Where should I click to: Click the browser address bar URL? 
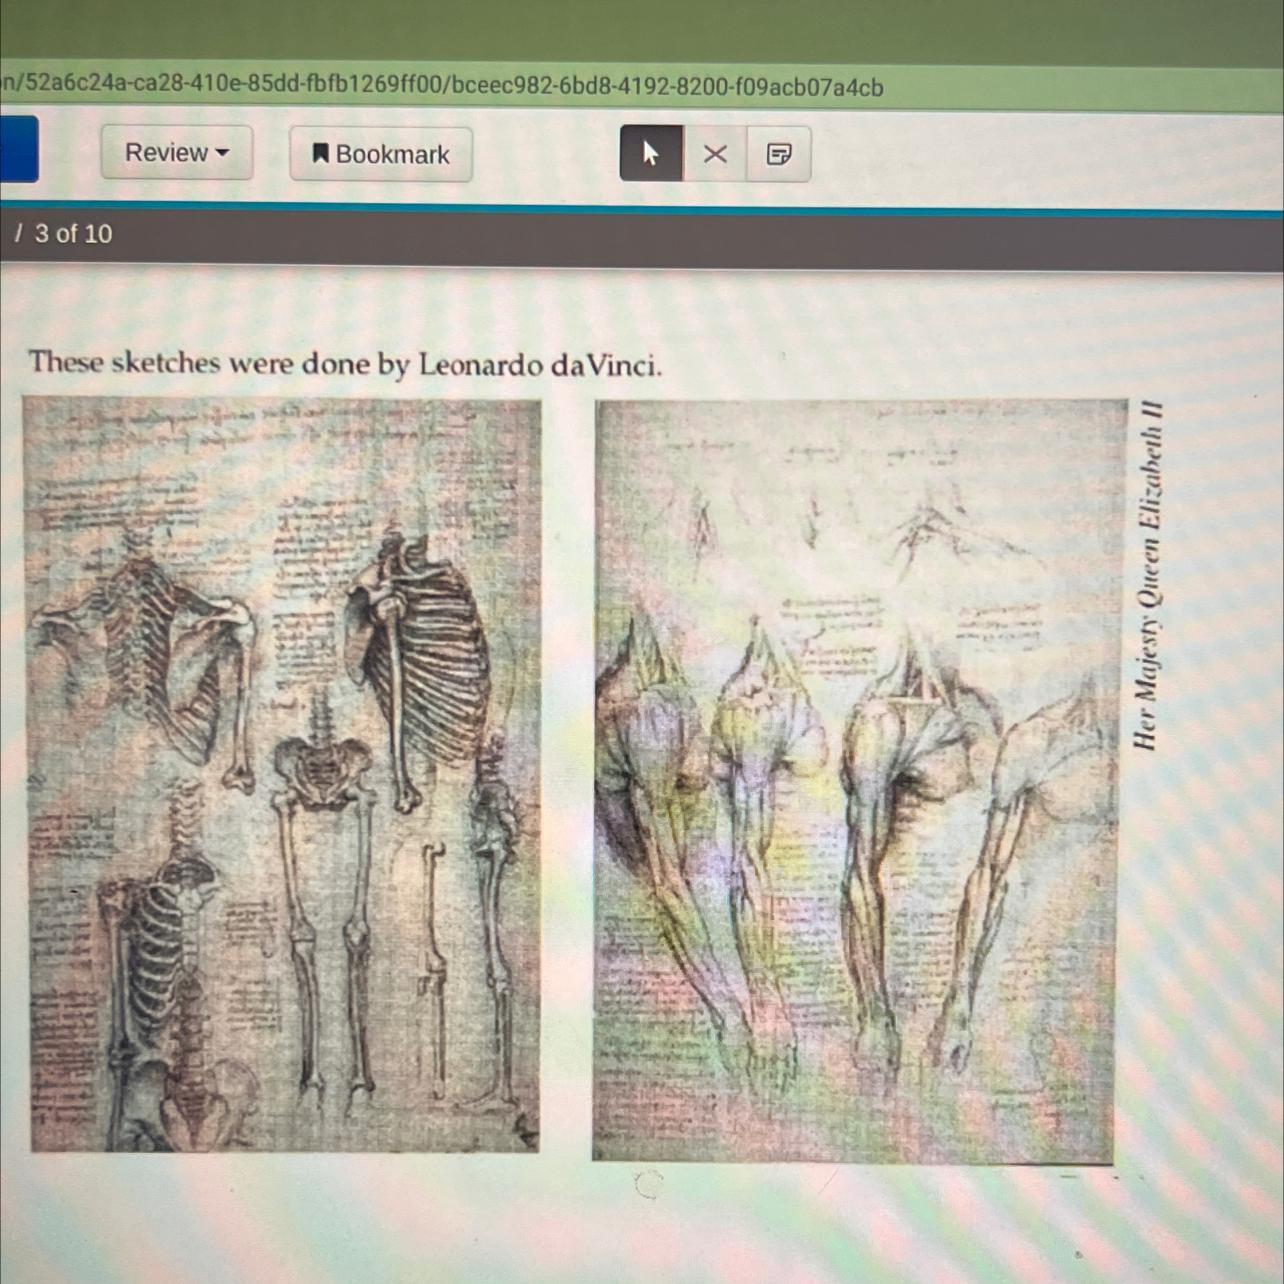coord(442,86)
